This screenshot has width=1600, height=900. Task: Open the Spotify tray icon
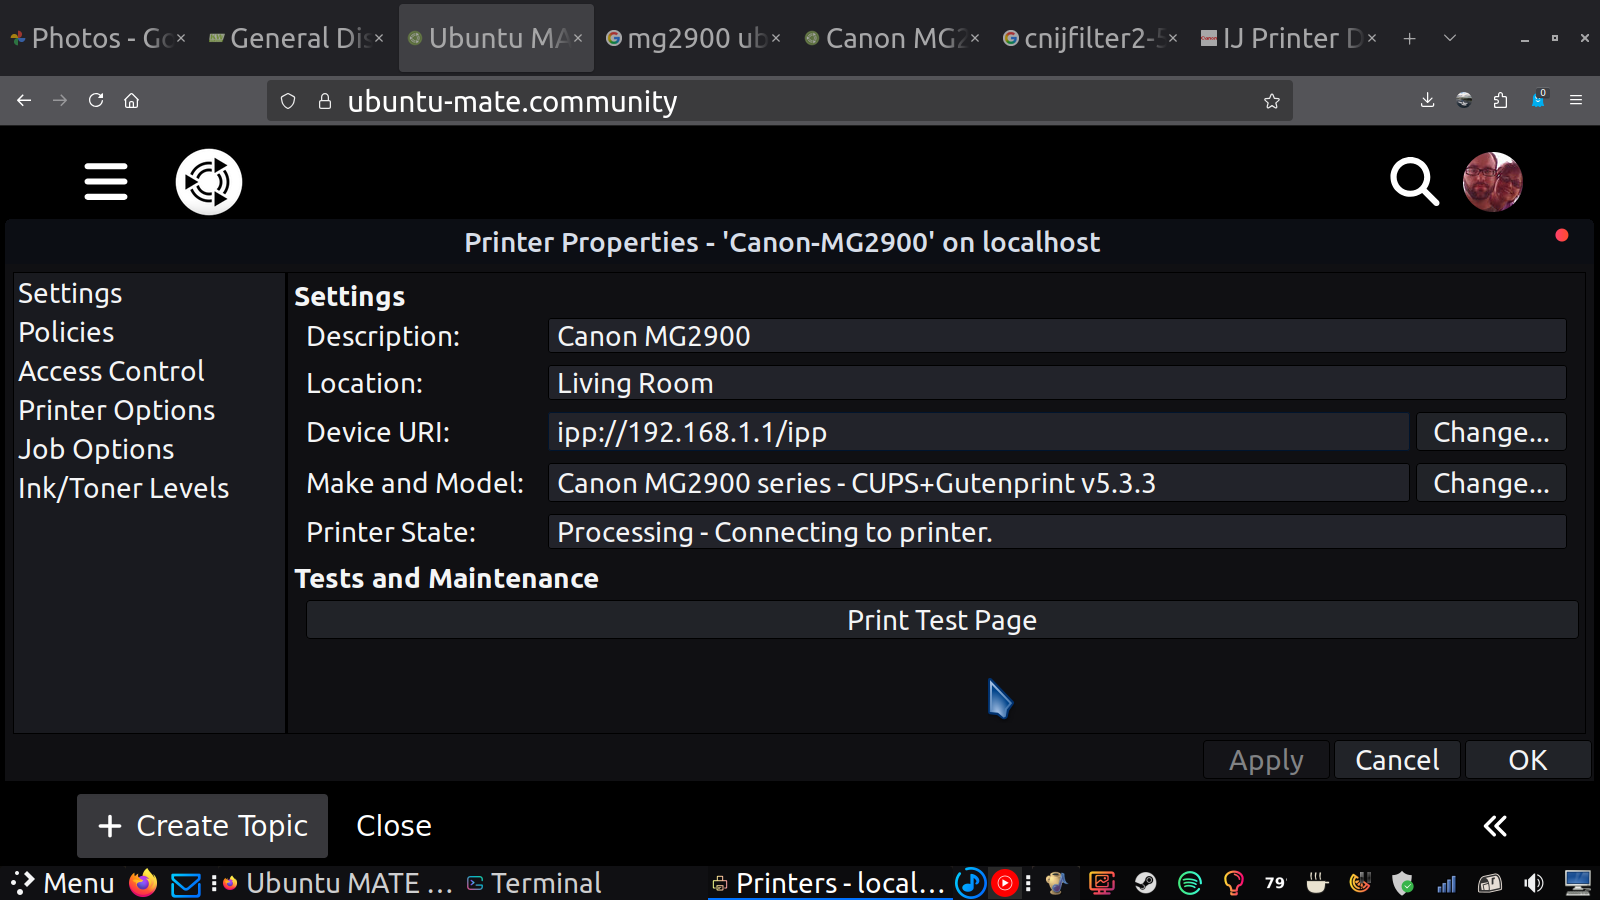point(1189,883)
